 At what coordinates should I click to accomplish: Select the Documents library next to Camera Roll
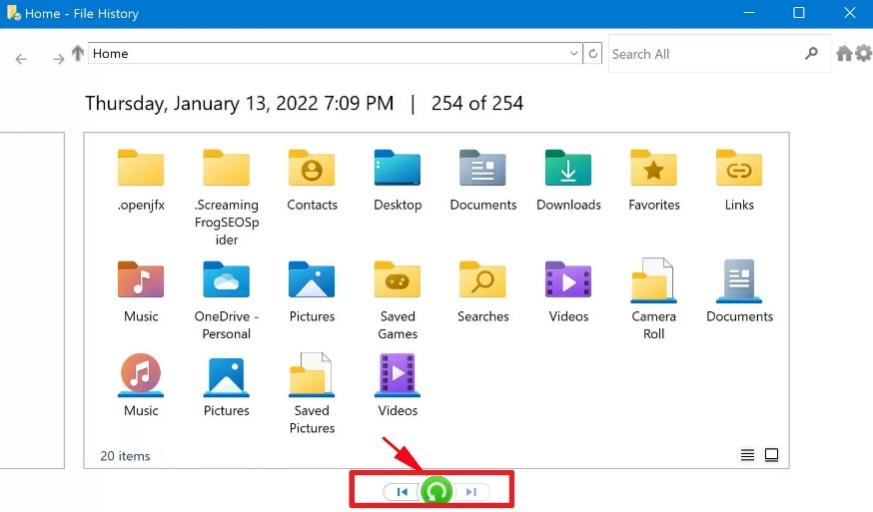[x=739, y=292]
